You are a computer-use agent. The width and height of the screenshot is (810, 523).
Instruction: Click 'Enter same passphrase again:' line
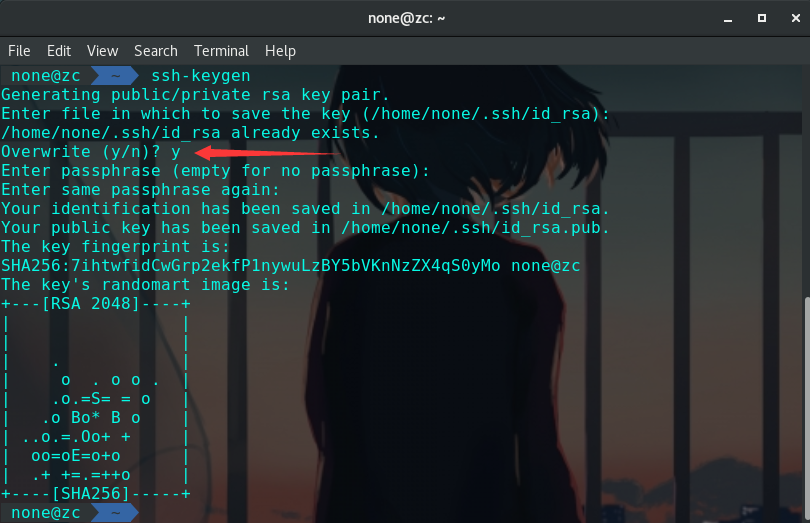(140, 190)
